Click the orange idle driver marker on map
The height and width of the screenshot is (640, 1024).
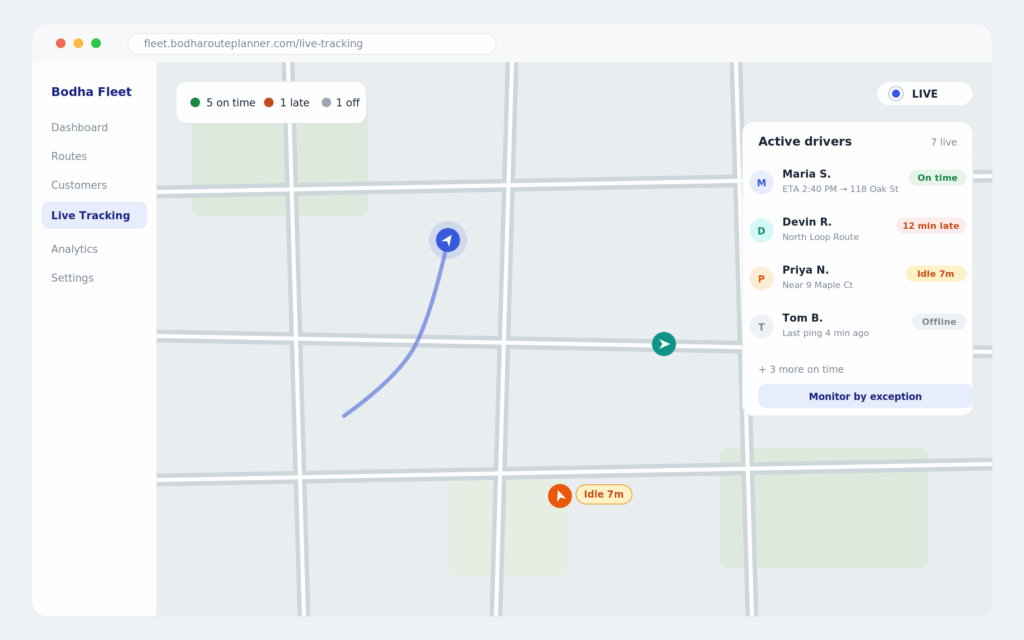(x=560, y=496)
